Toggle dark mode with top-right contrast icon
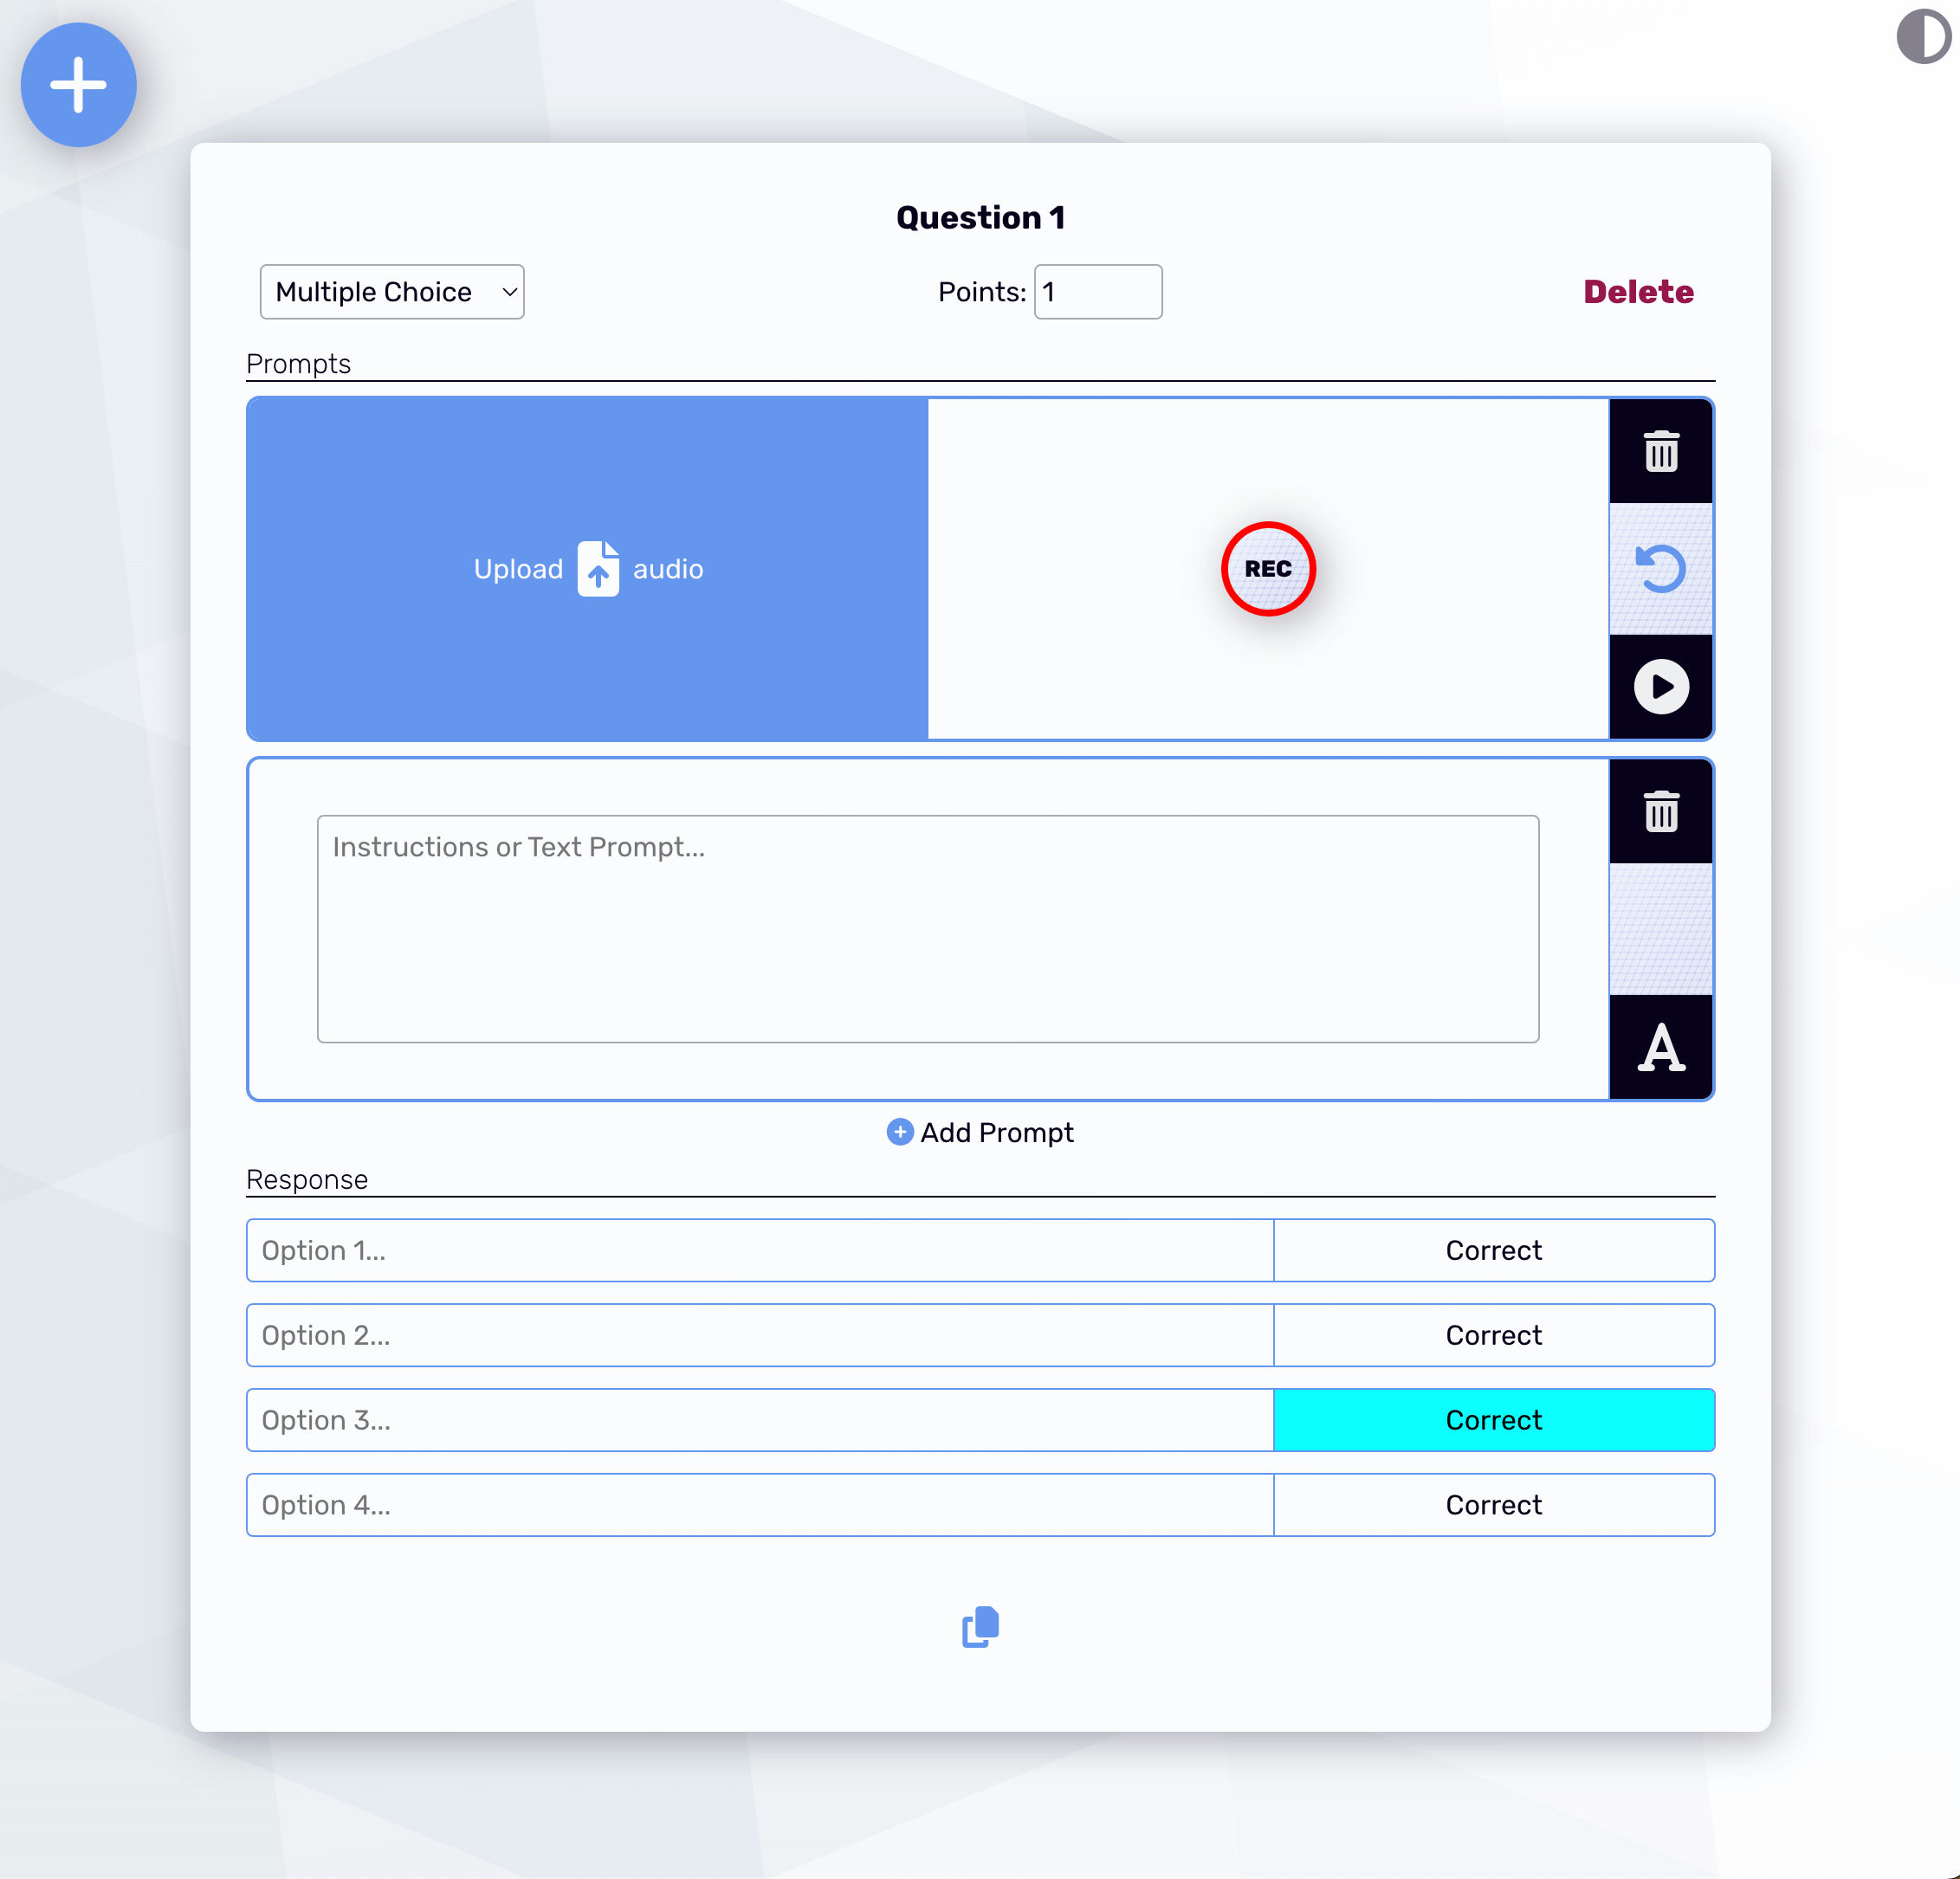The height and width of the screenshot is (1879, 1960). [x=1922, y=38]
